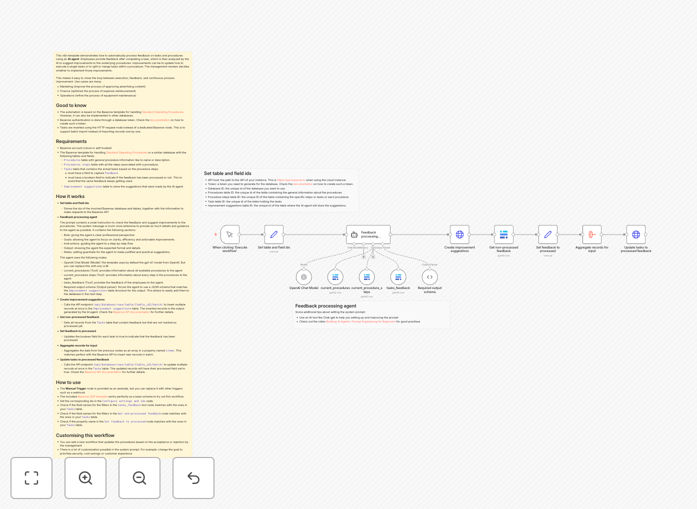Select the Required output schema sub-node
The height and width of the screenshot is (509, 697).
[x=429, y=277]
